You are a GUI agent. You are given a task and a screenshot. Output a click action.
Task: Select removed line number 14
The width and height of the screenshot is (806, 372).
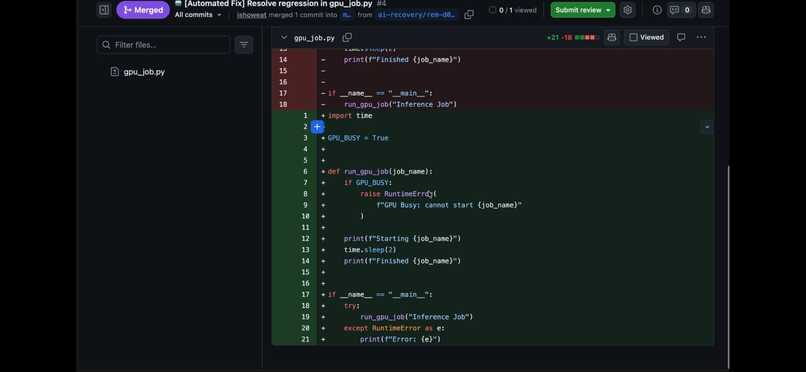(283, 60)
